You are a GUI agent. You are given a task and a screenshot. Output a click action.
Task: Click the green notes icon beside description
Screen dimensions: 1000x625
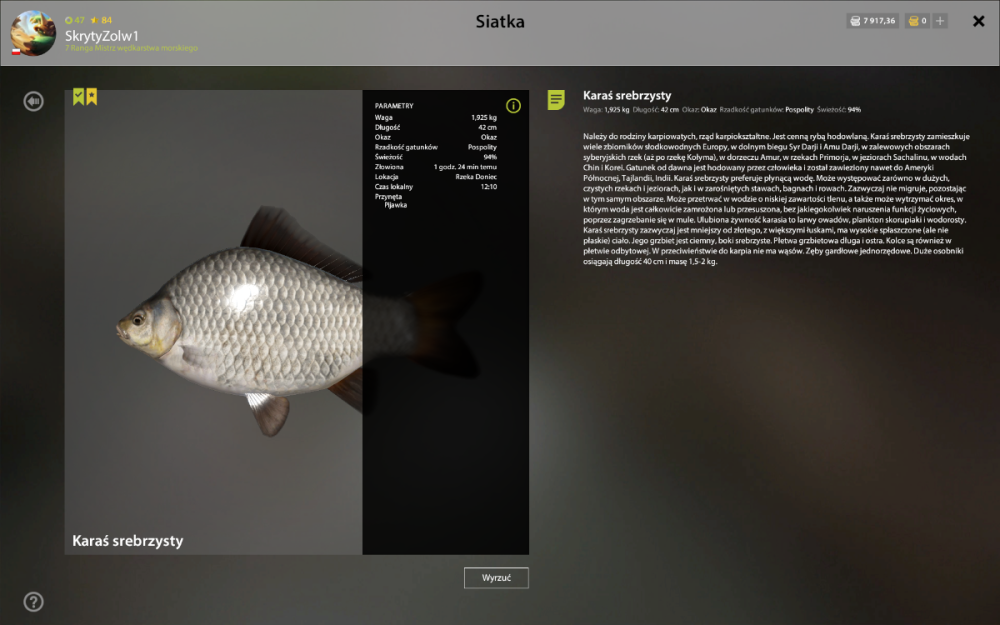point(556,99)
